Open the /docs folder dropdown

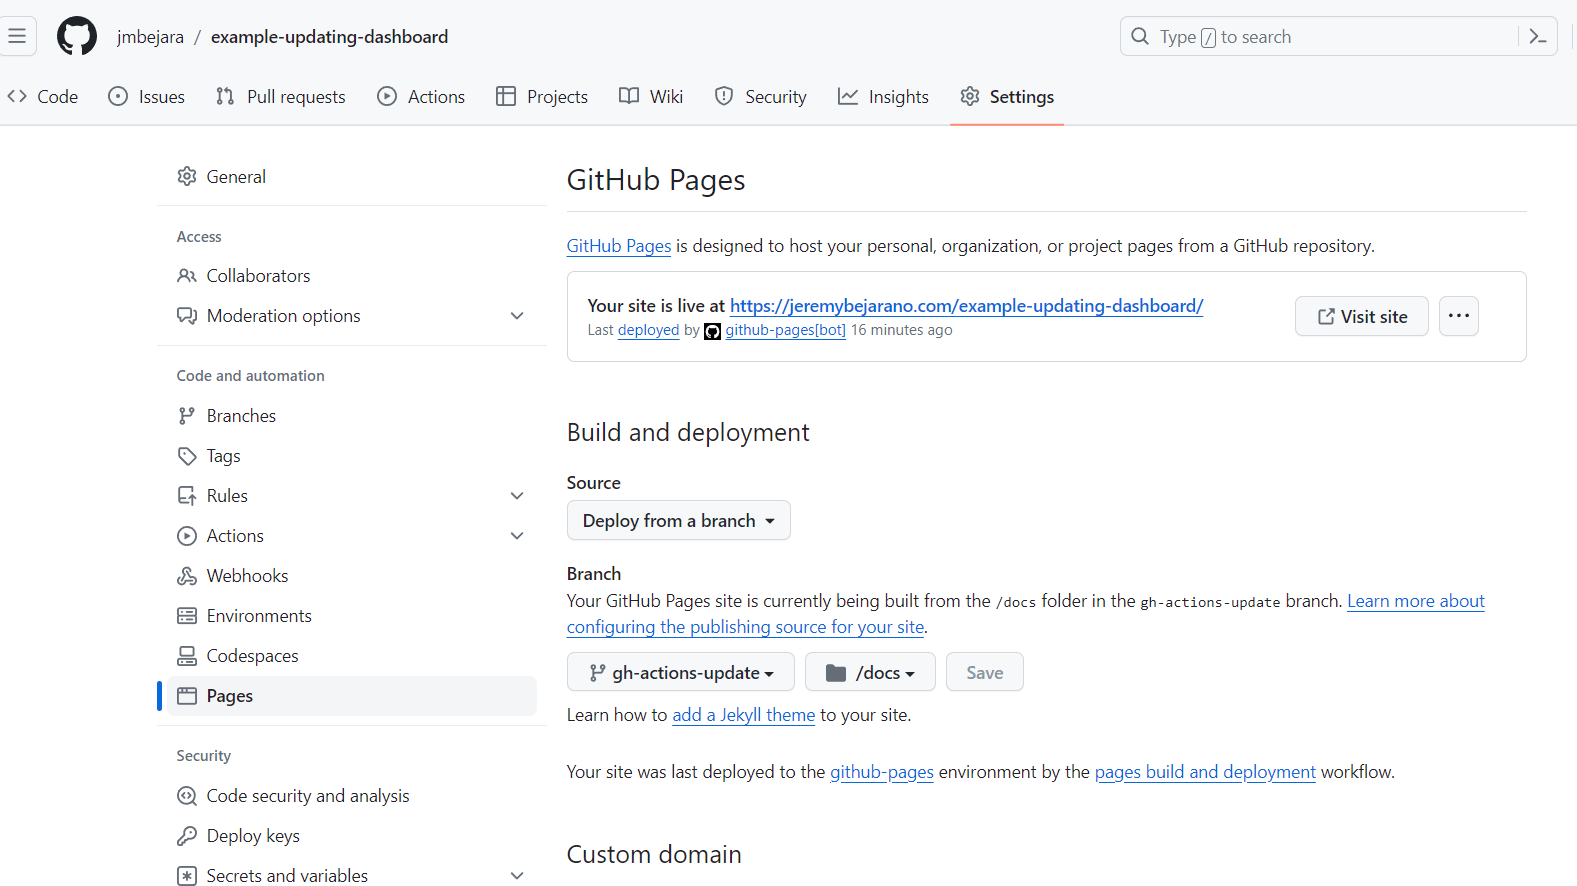[x=869, y=673]
